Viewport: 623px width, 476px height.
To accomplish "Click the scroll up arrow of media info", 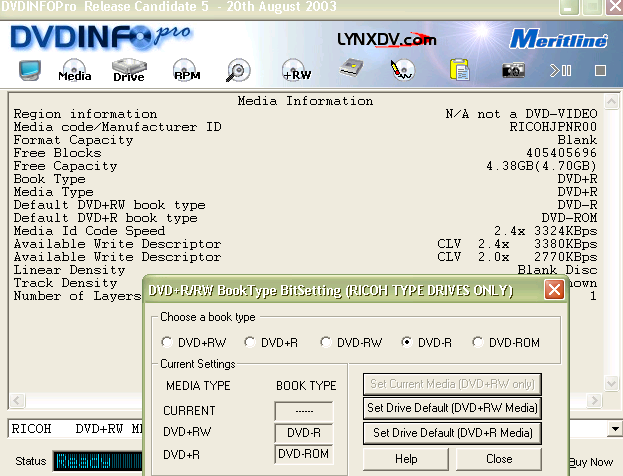I will pos(611,102).
